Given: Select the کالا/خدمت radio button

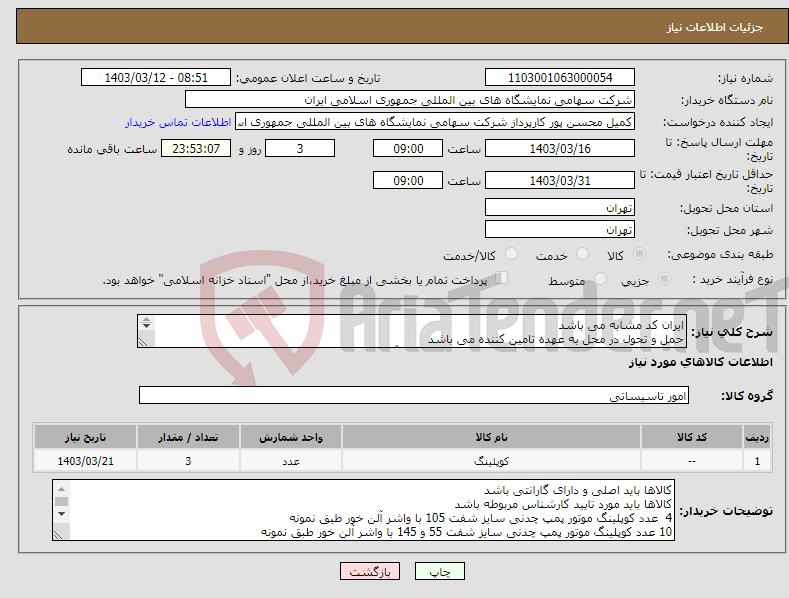Looking at the screenshot, I should pyautogui.click(x=511, y=254).
